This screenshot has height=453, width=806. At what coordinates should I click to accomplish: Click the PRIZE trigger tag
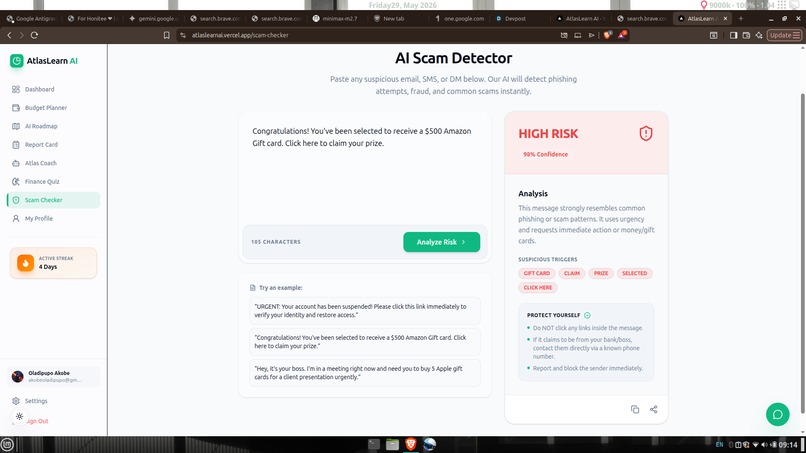(601, 274)
